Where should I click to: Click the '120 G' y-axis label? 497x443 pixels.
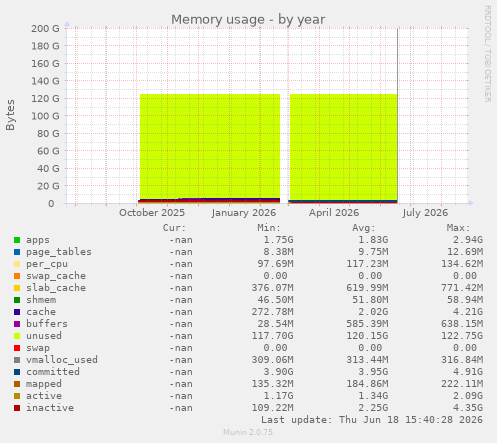(x=45, y=99)
